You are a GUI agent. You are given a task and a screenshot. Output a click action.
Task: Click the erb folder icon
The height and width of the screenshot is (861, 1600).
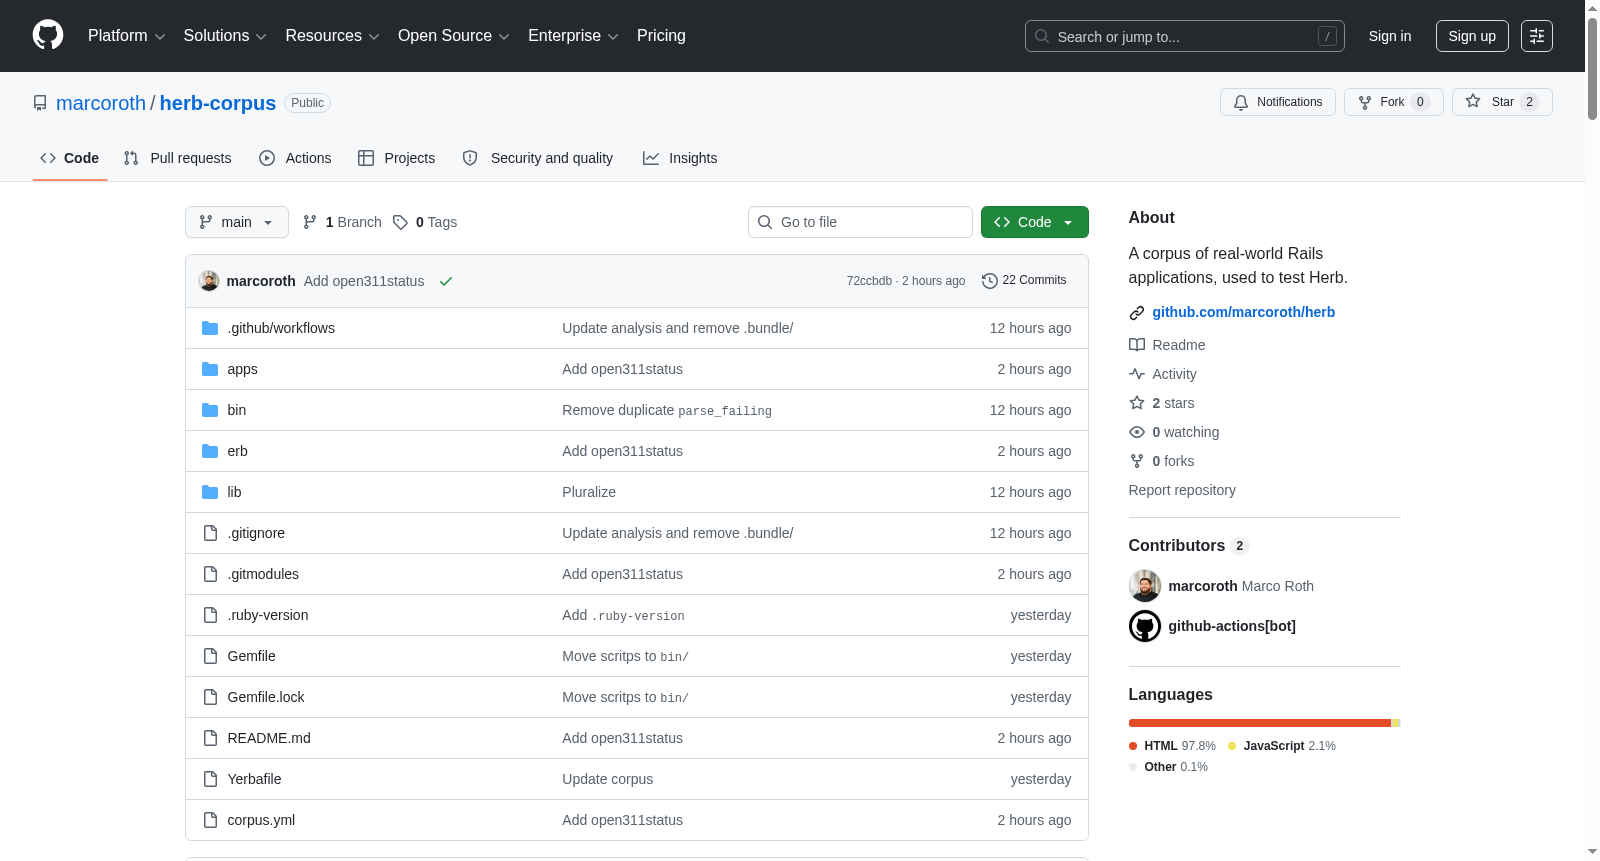[210, 451]
